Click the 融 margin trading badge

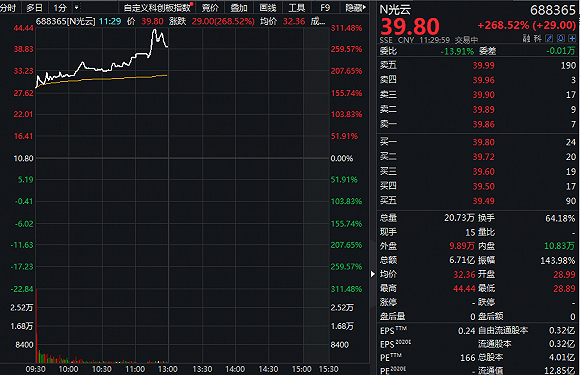point(526,38)
